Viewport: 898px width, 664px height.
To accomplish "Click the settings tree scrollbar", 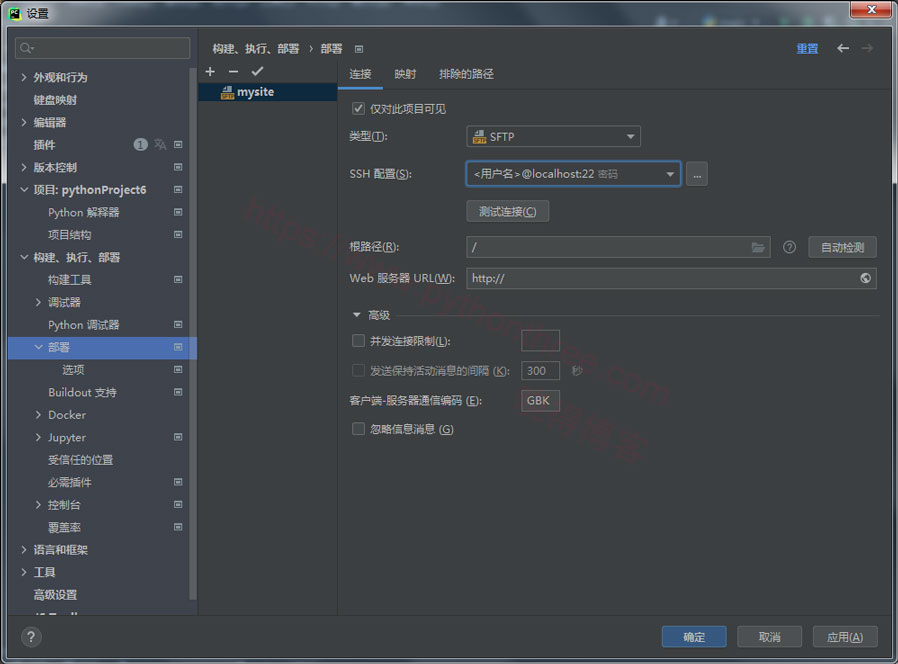I will click(193, 332).
